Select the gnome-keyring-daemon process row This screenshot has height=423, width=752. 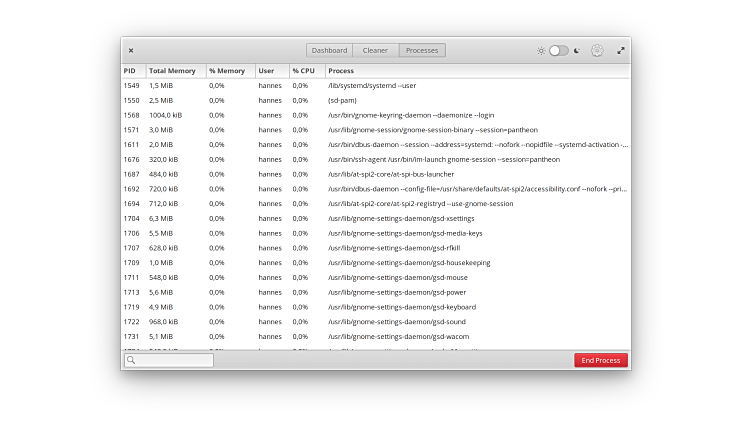410,115
